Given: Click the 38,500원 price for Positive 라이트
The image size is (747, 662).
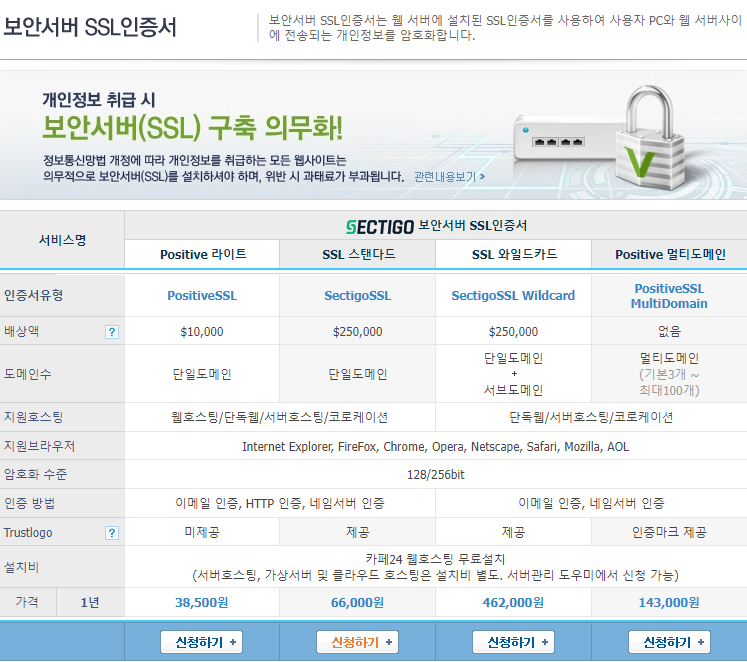Looking at the screenshot, I should click(203, 602).
